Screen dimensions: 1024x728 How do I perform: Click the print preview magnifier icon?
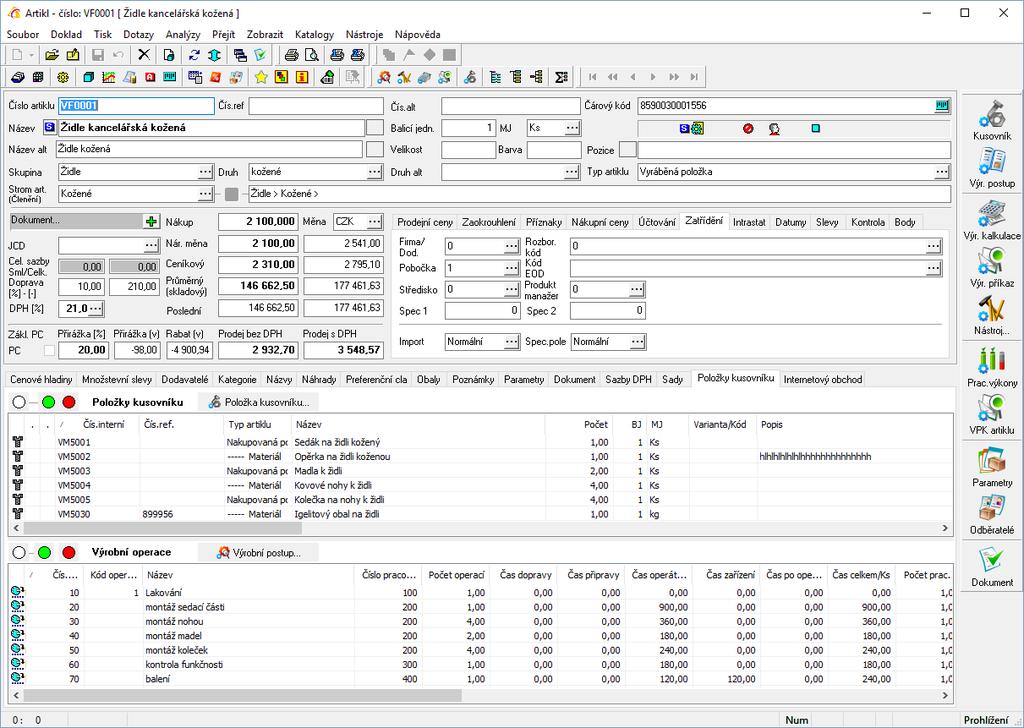coord(312,55)
